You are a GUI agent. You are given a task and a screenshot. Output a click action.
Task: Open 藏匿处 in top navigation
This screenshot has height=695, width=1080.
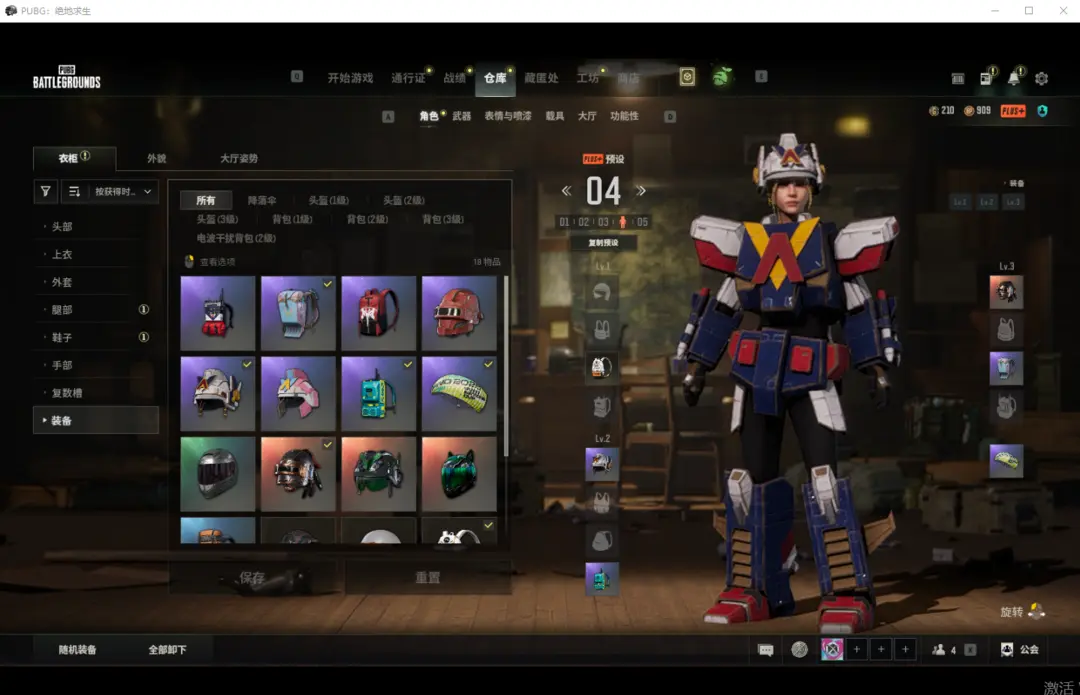541,78
